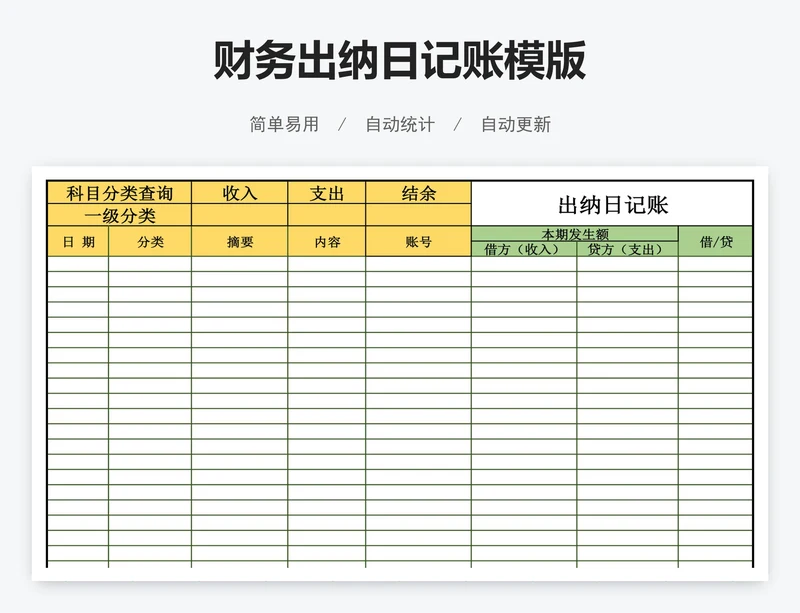Select the 收入 header cell

(x=240, y=193)
